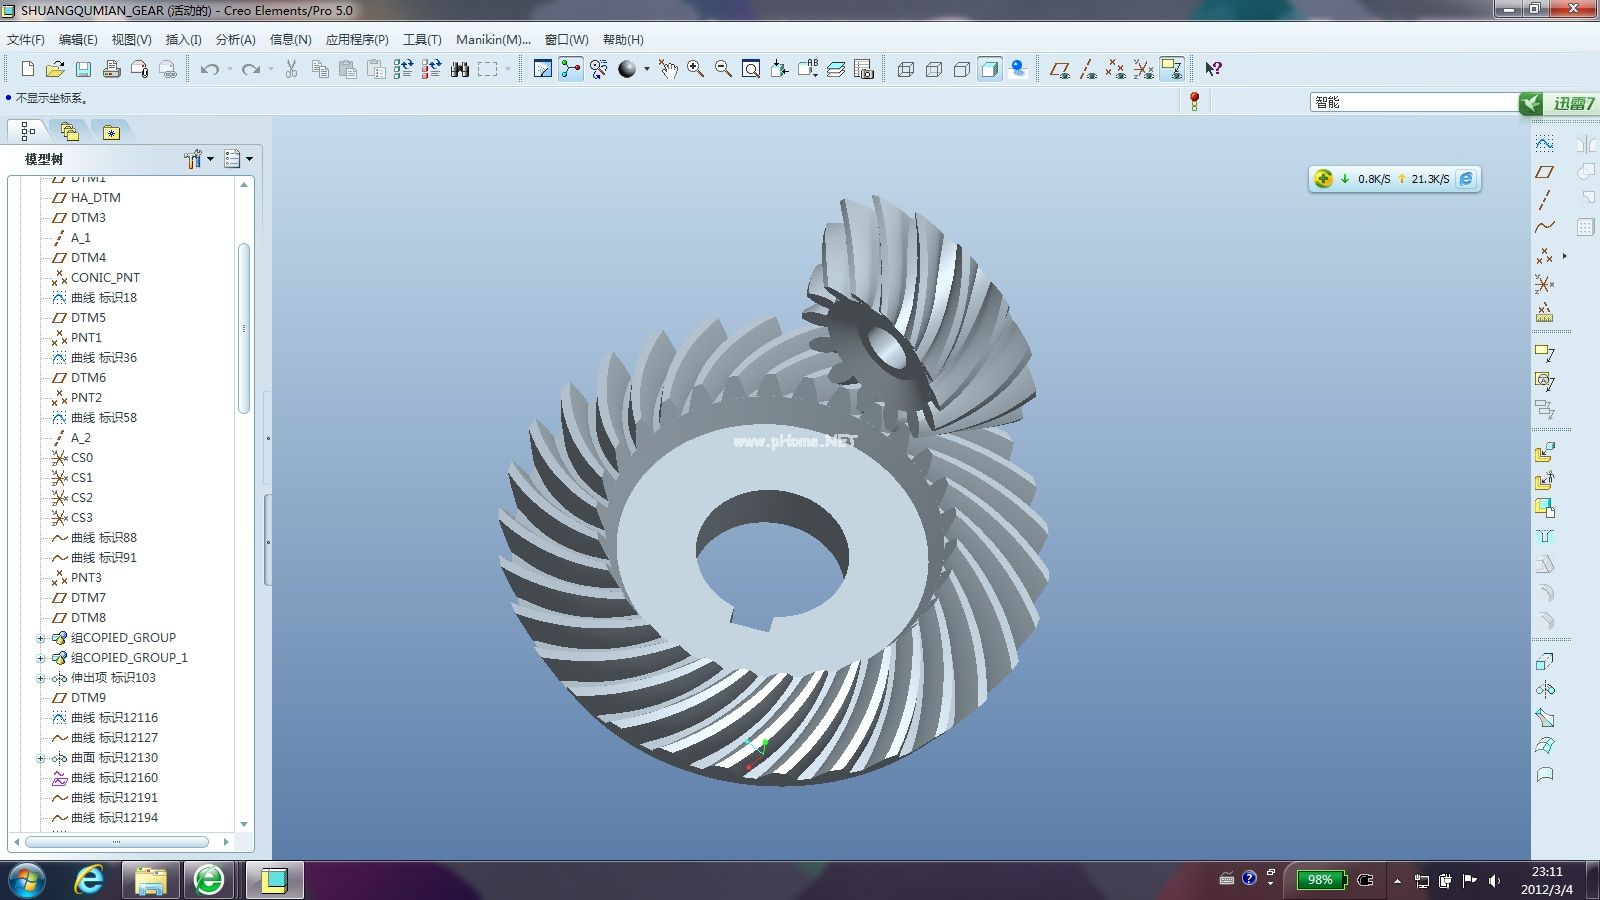The height and width of the screenshot is (900, 1600).
Task: Click the regenerate model icon
Action: pos(403,69)
